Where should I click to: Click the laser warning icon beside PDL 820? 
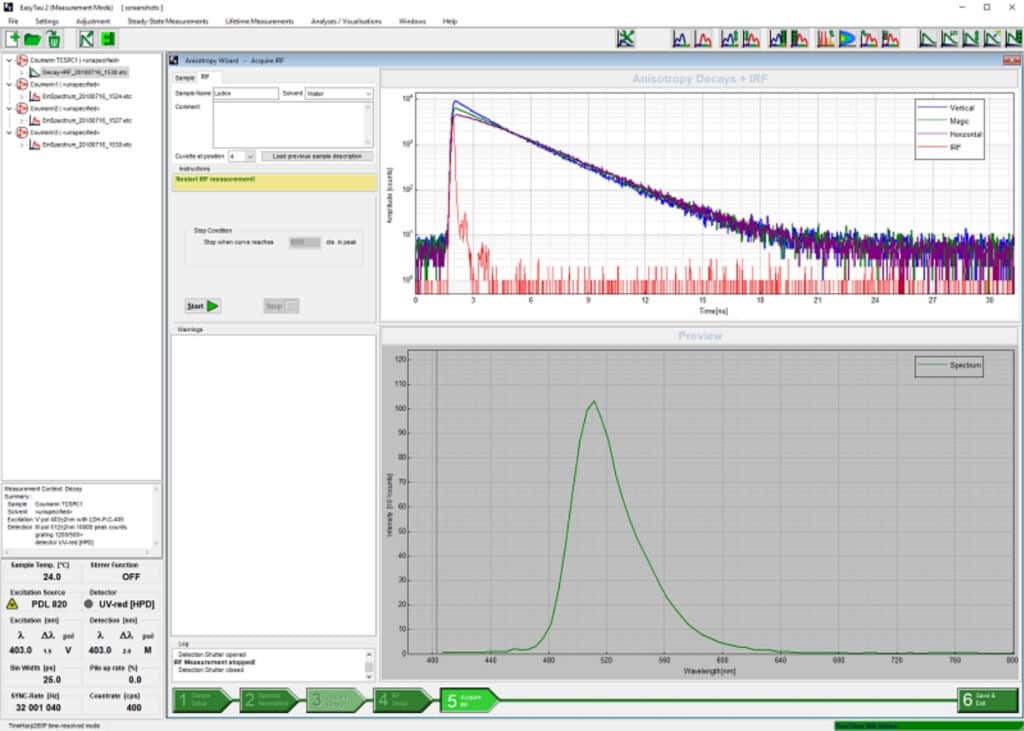[12, 604]
